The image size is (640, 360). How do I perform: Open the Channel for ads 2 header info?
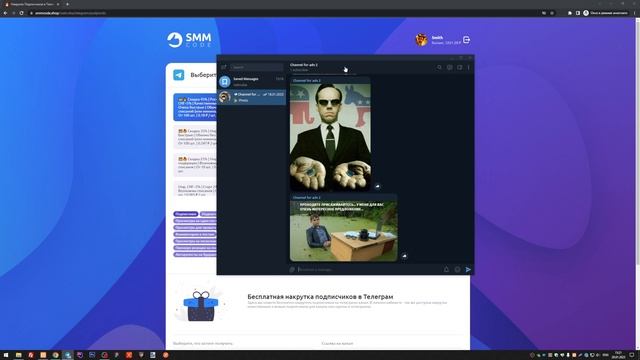pos(304,67)
